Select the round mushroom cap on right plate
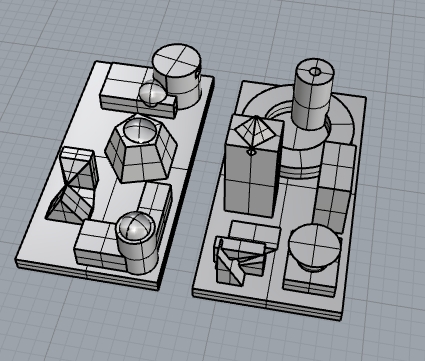This screenshot has height=361, width=425. pos(314,245)
